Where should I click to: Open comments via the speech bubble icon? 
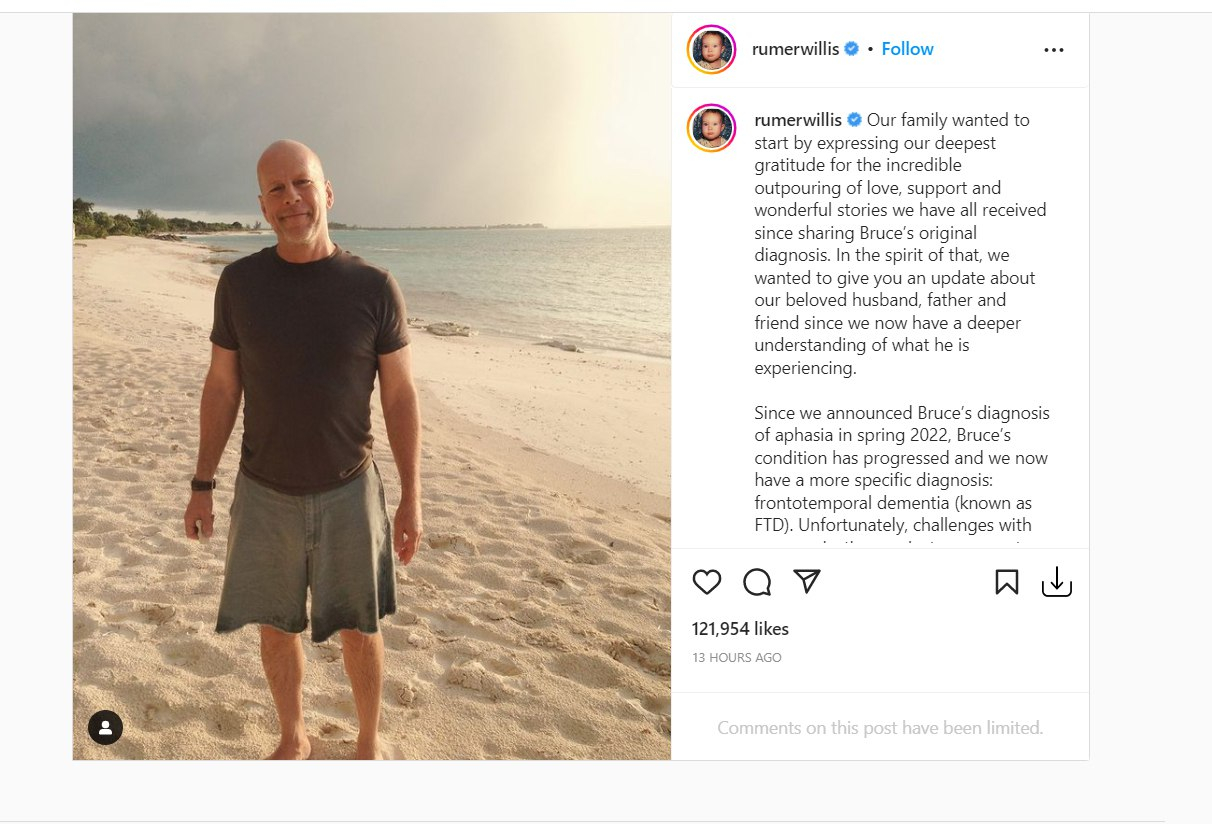757,582
